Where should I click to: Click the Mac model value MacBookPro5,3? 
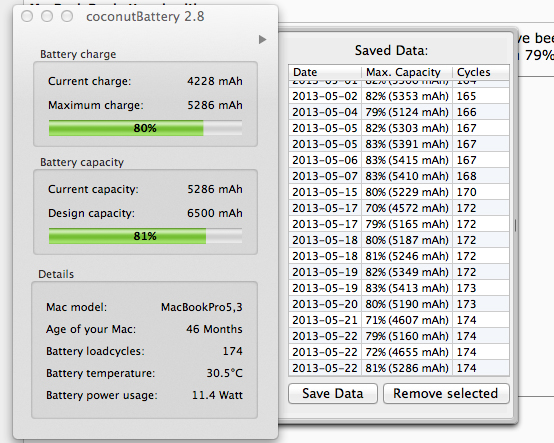coord(202,307)
